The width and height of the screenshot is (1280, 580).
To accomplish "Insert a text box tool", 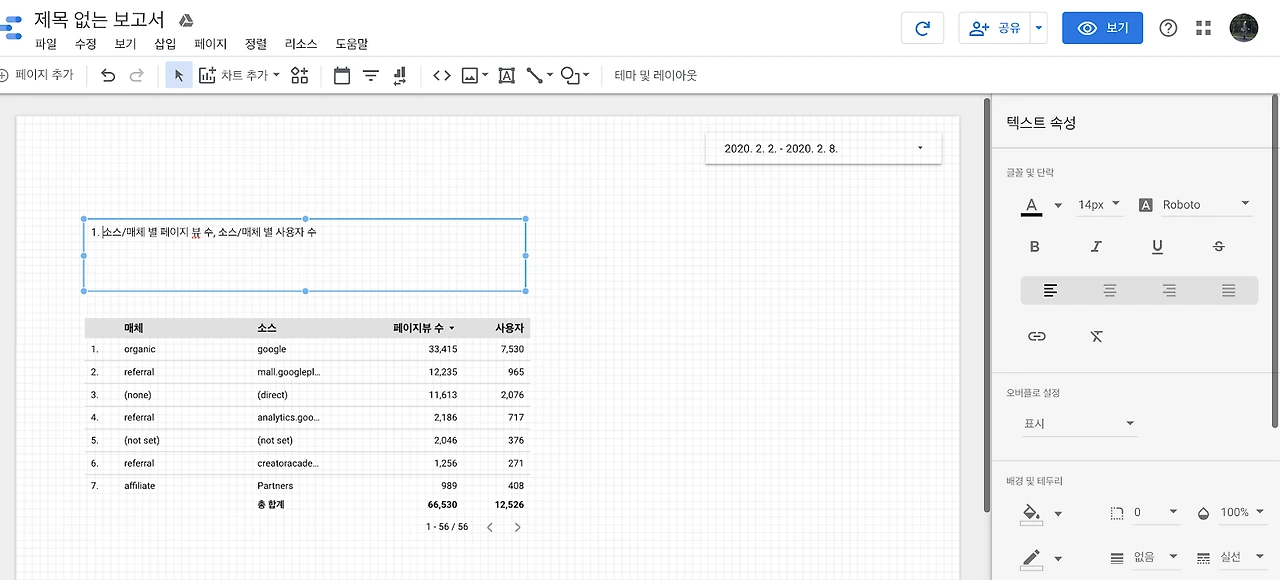I will click(506, 75).
